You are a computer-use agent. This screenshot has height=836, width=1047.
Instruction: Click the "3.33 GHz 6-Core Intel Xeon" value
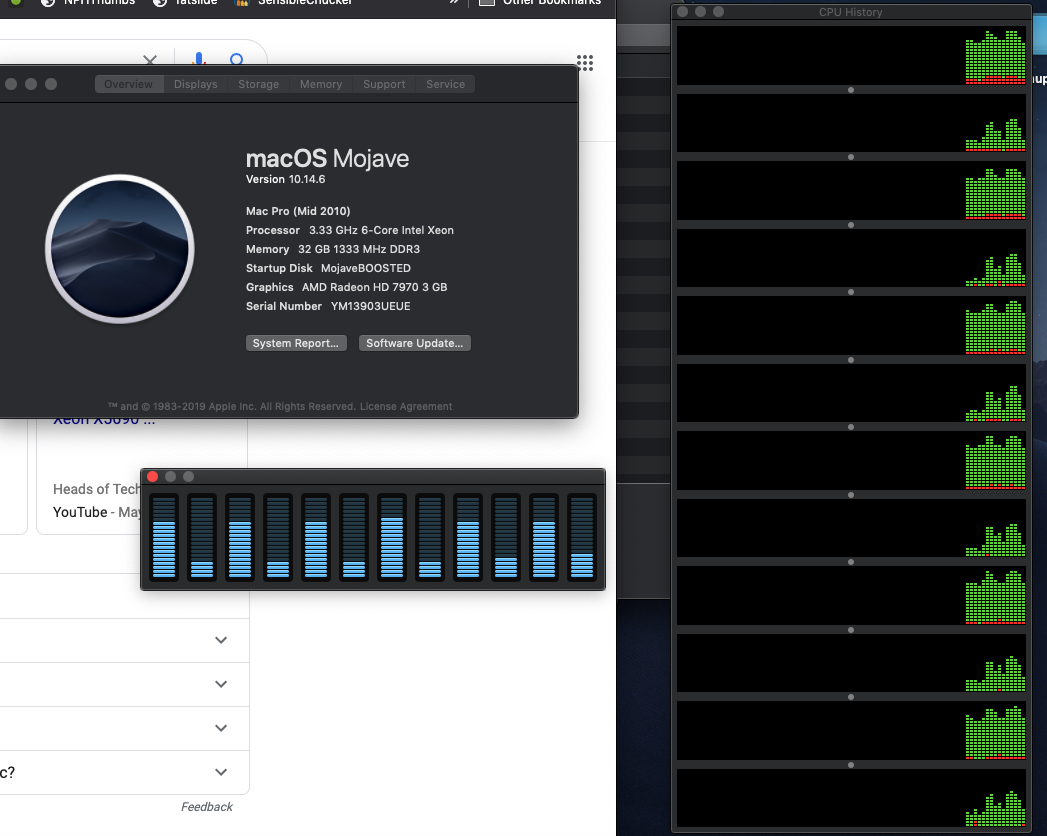[381, 230]
